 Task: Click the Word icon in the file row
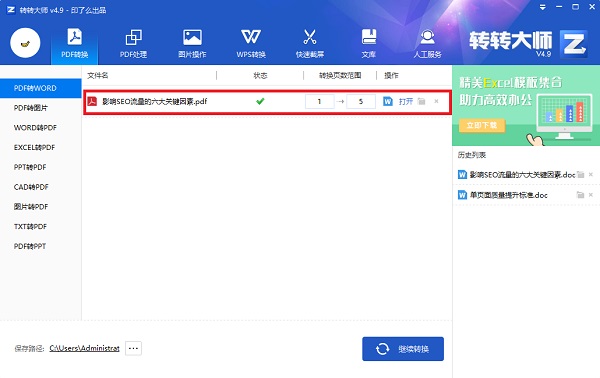tap(388, 101)
